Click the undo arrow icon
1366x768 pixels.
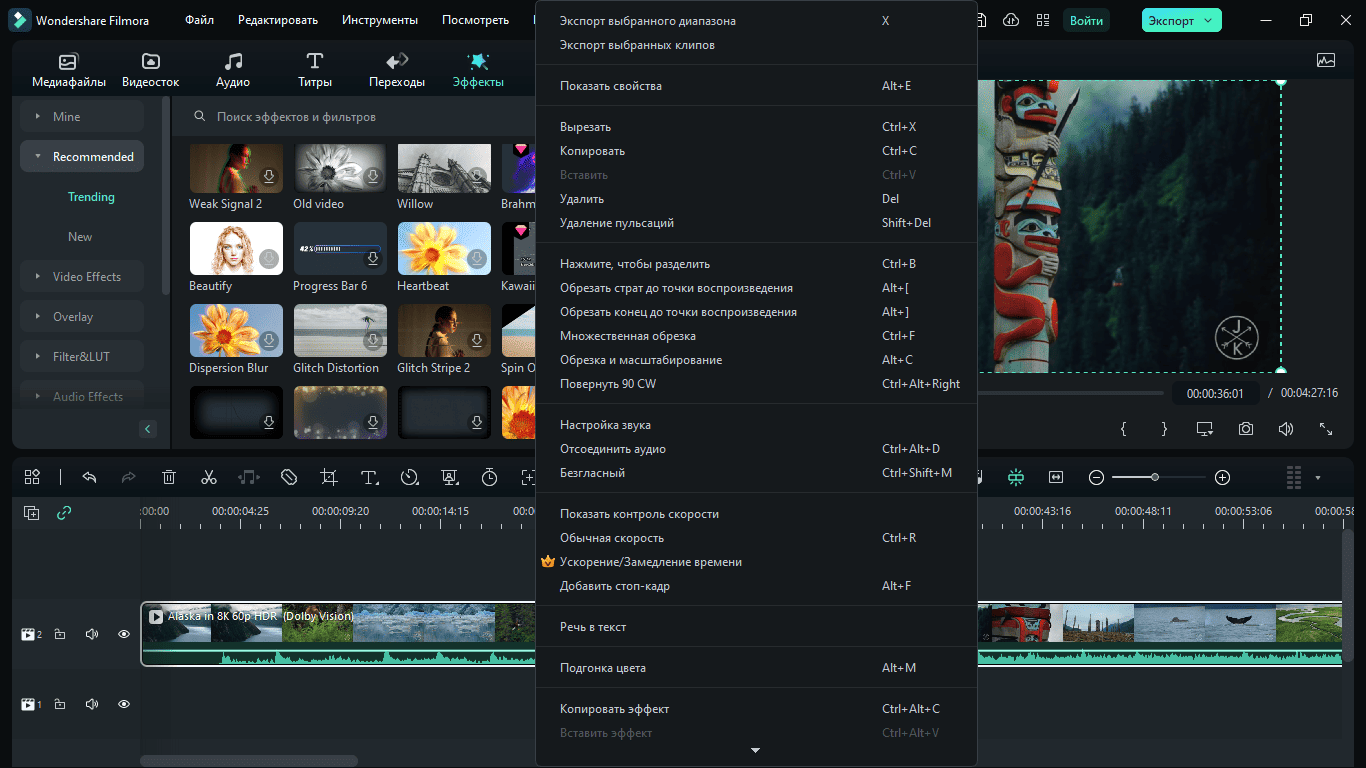click(89, 477)
